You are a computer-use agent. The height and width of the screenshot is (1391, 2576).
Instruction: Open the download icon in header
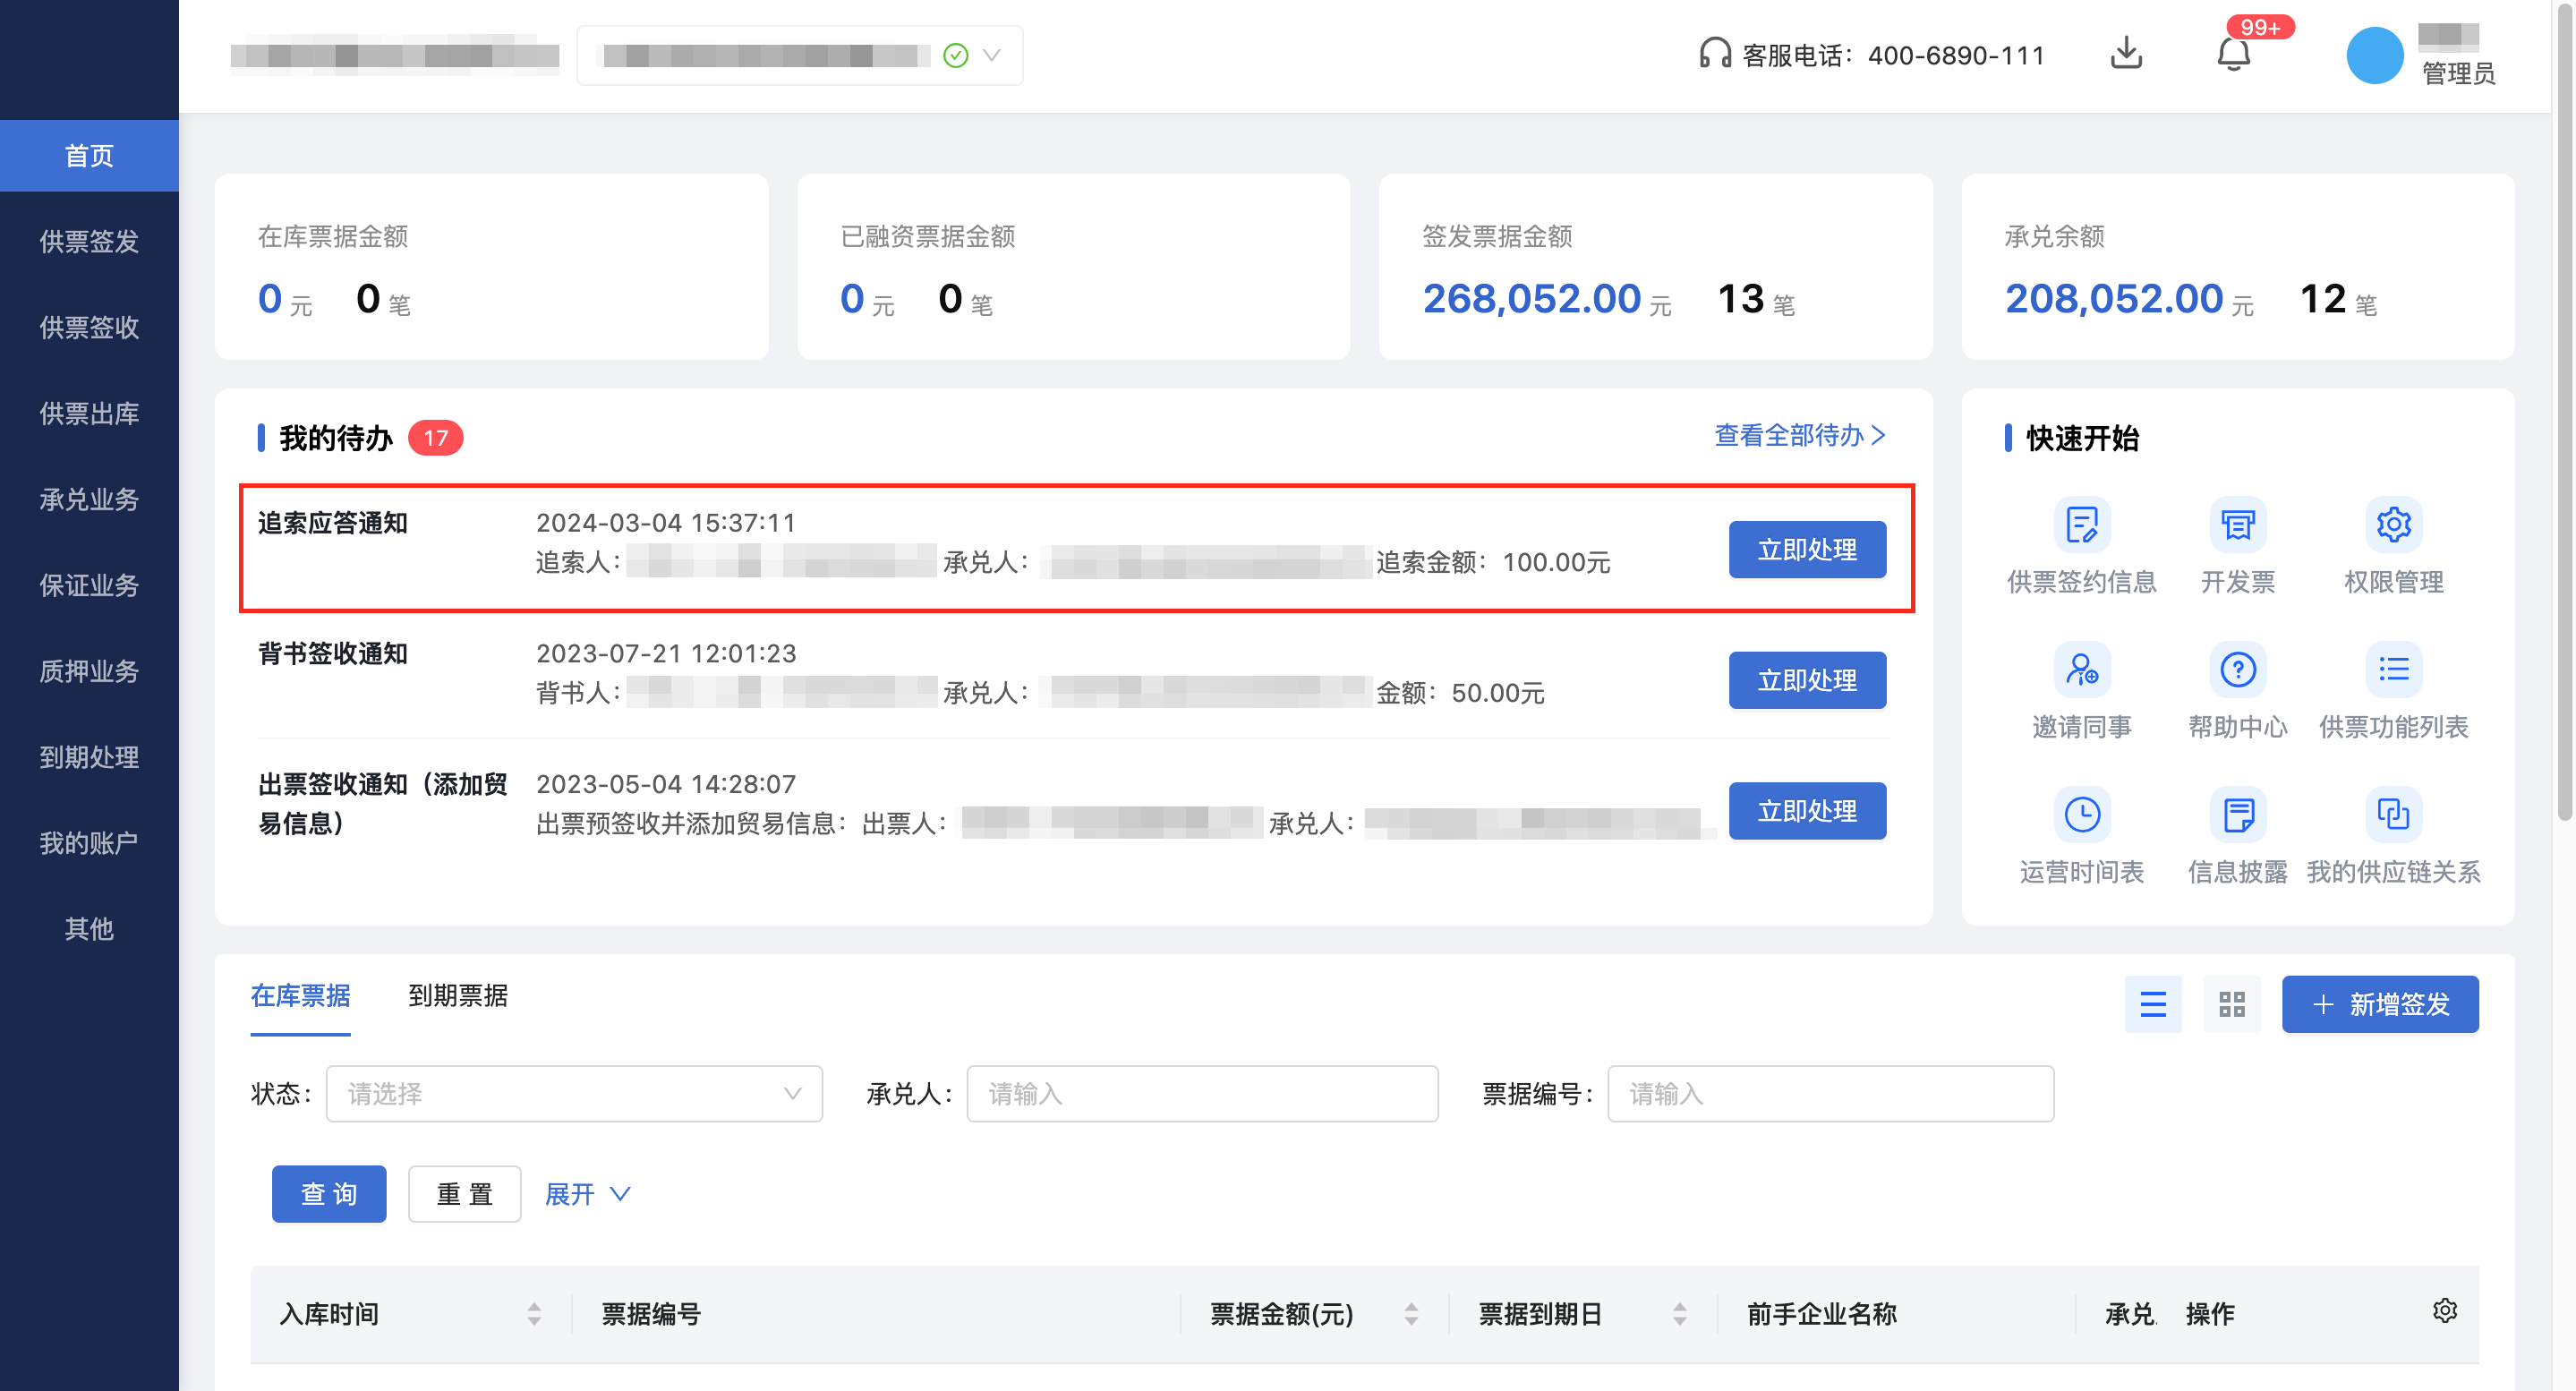2126,54
